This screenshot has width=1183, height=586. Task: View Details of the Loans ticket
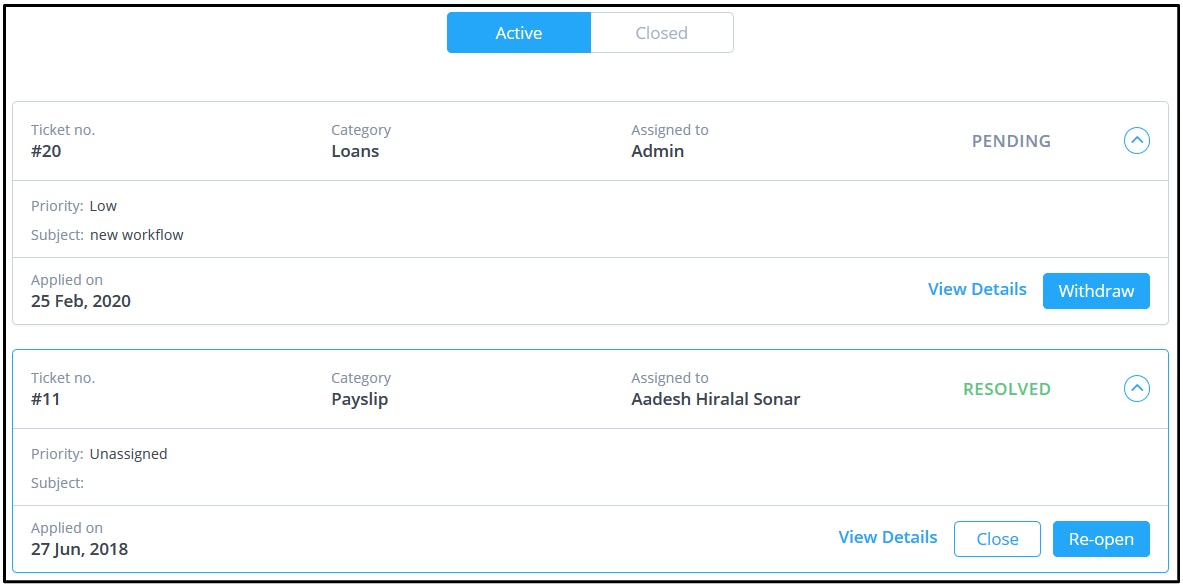pyautogui.click(x=977, y=289)
